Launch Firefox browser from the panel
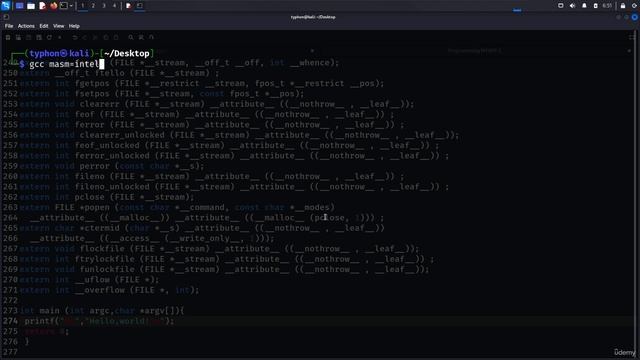Screen dimensions: 640x360 pyautogui.click(x=53, y=6)
